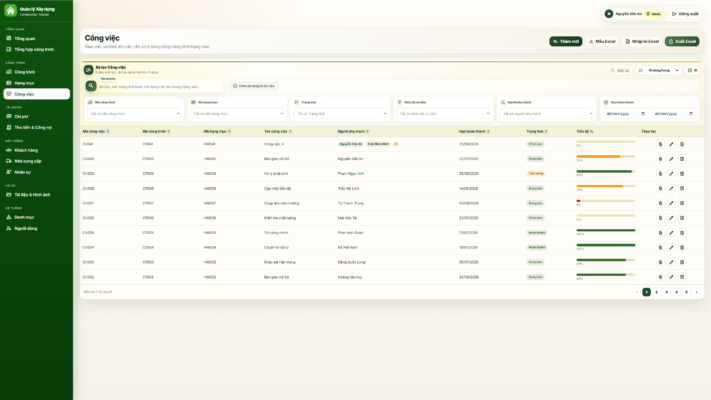The width and height of the screenshot is (711, 400).
Task: Focus the Công việc search input
Action: [159, 86]
